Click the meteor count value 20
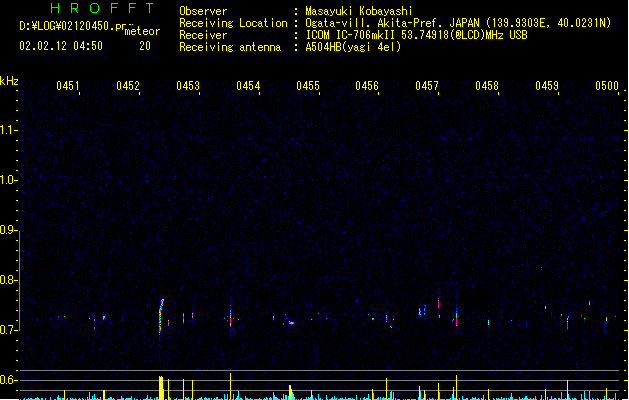Image resolution: width=629 pixels, height=400 pixels. [145, 46]
